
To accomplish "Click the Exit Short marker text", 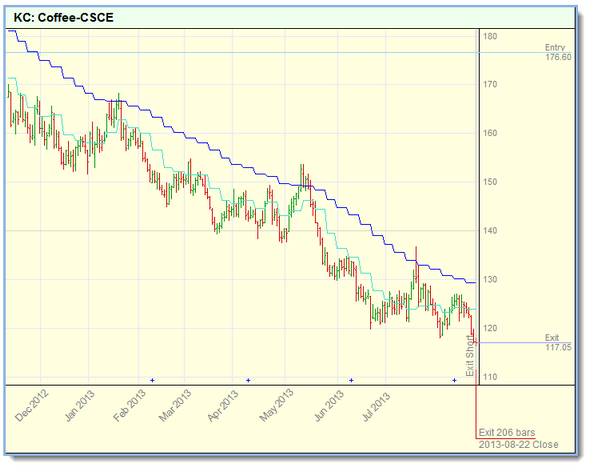I will click(x=470, y=356).
